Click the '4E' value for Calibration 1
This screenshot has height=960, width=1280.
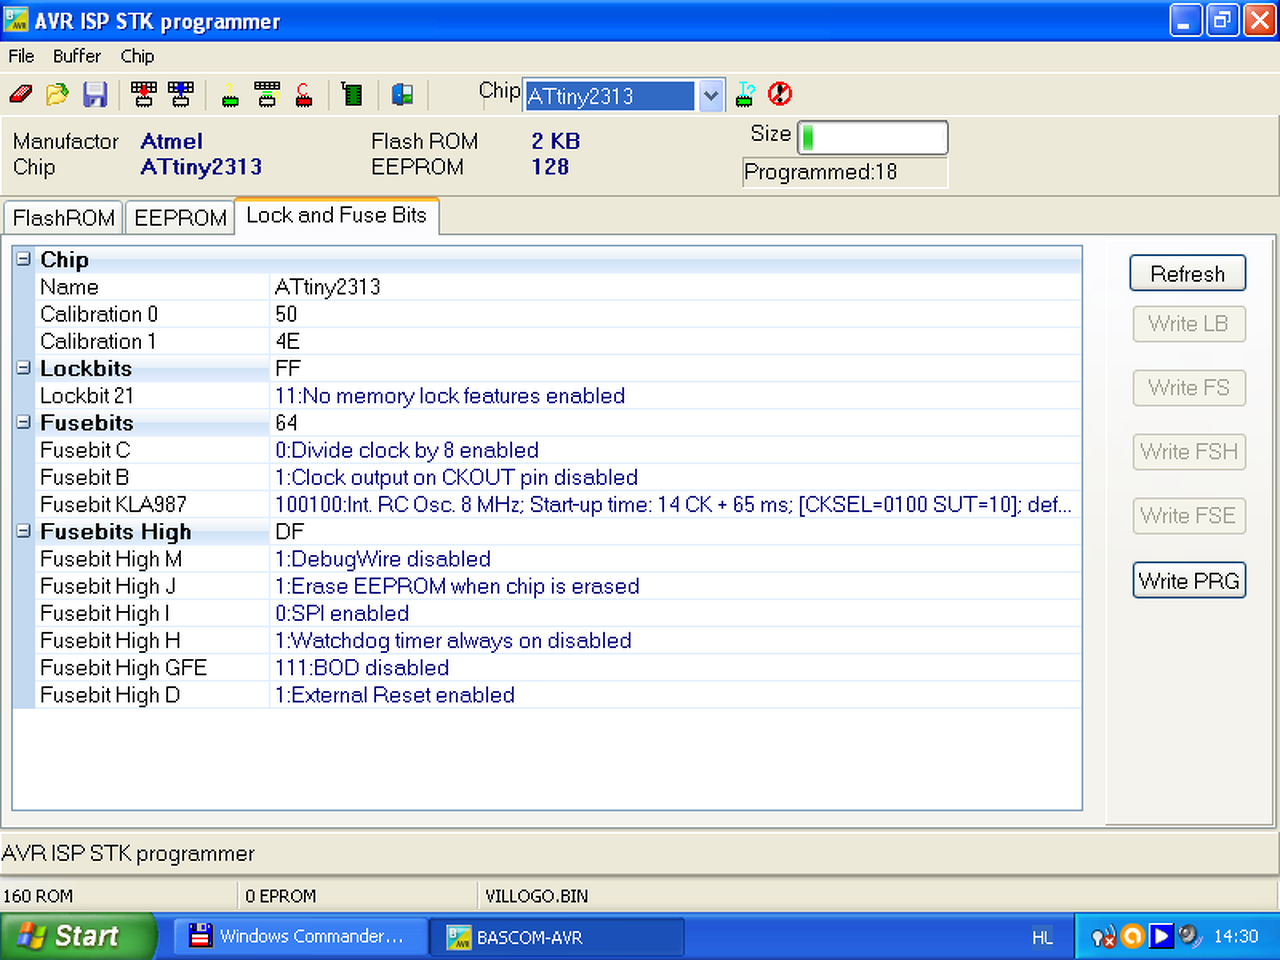(288, 341)
